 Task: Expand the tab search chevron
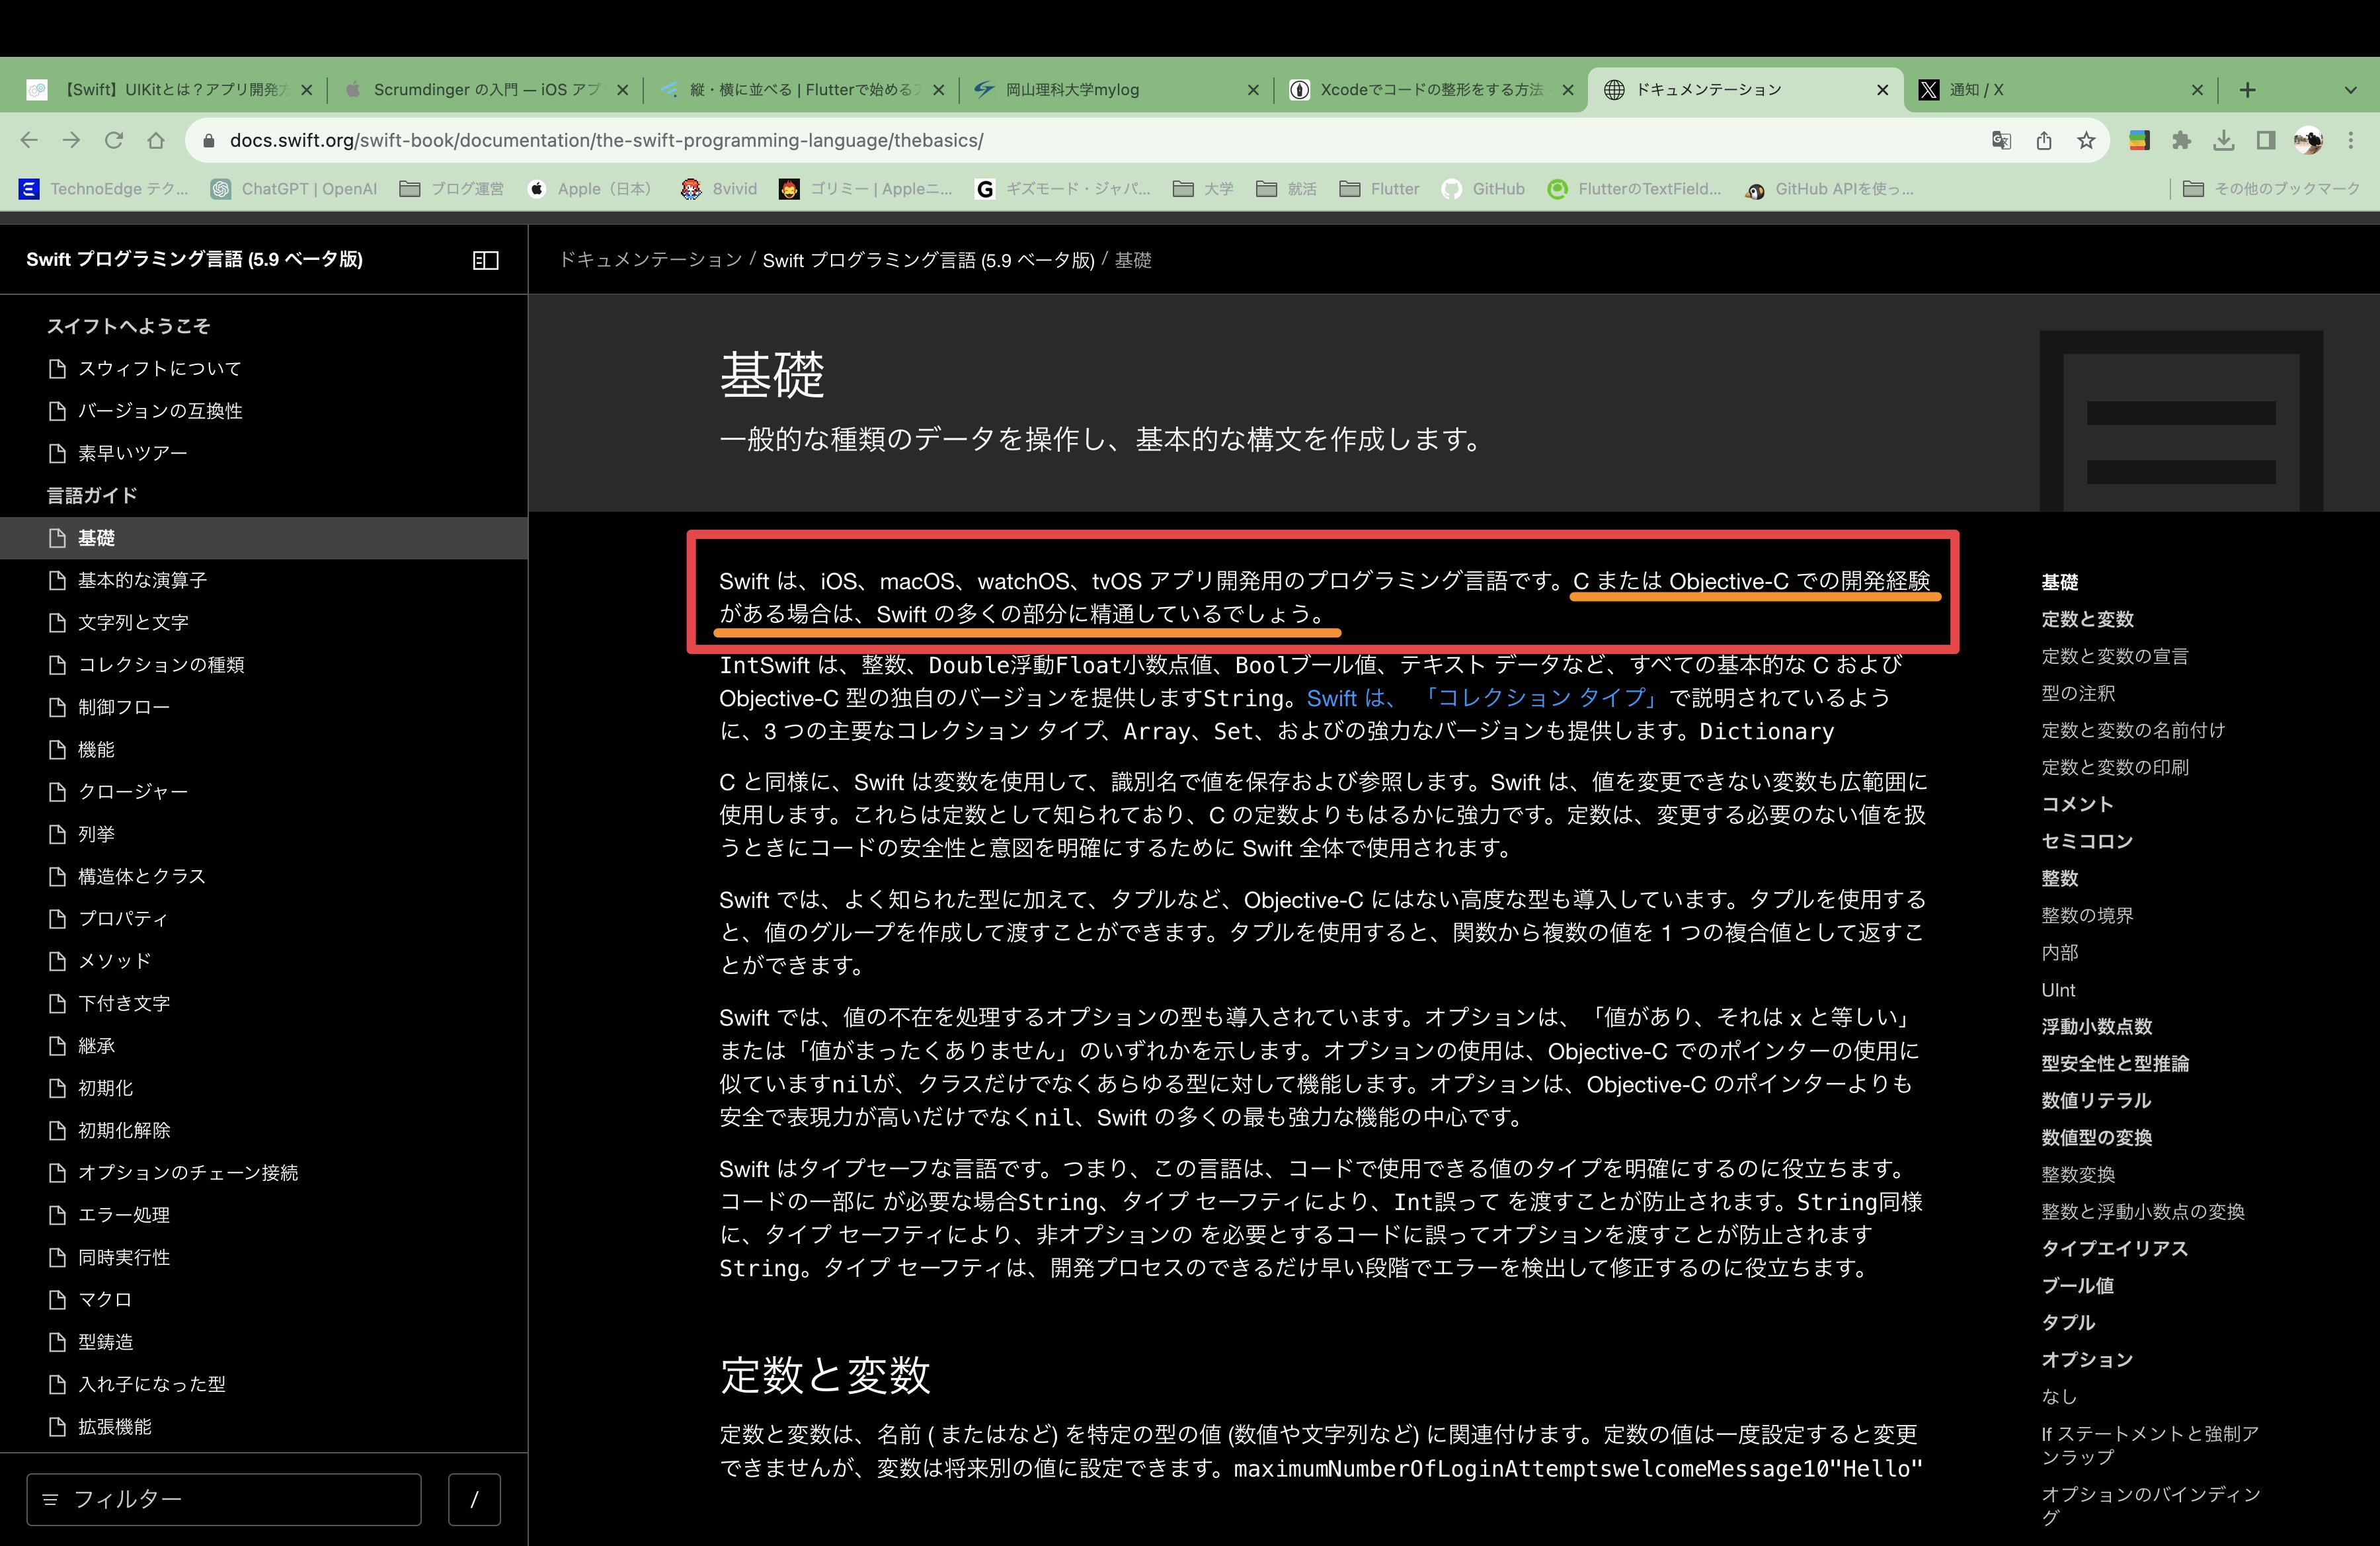(2350, 90)
